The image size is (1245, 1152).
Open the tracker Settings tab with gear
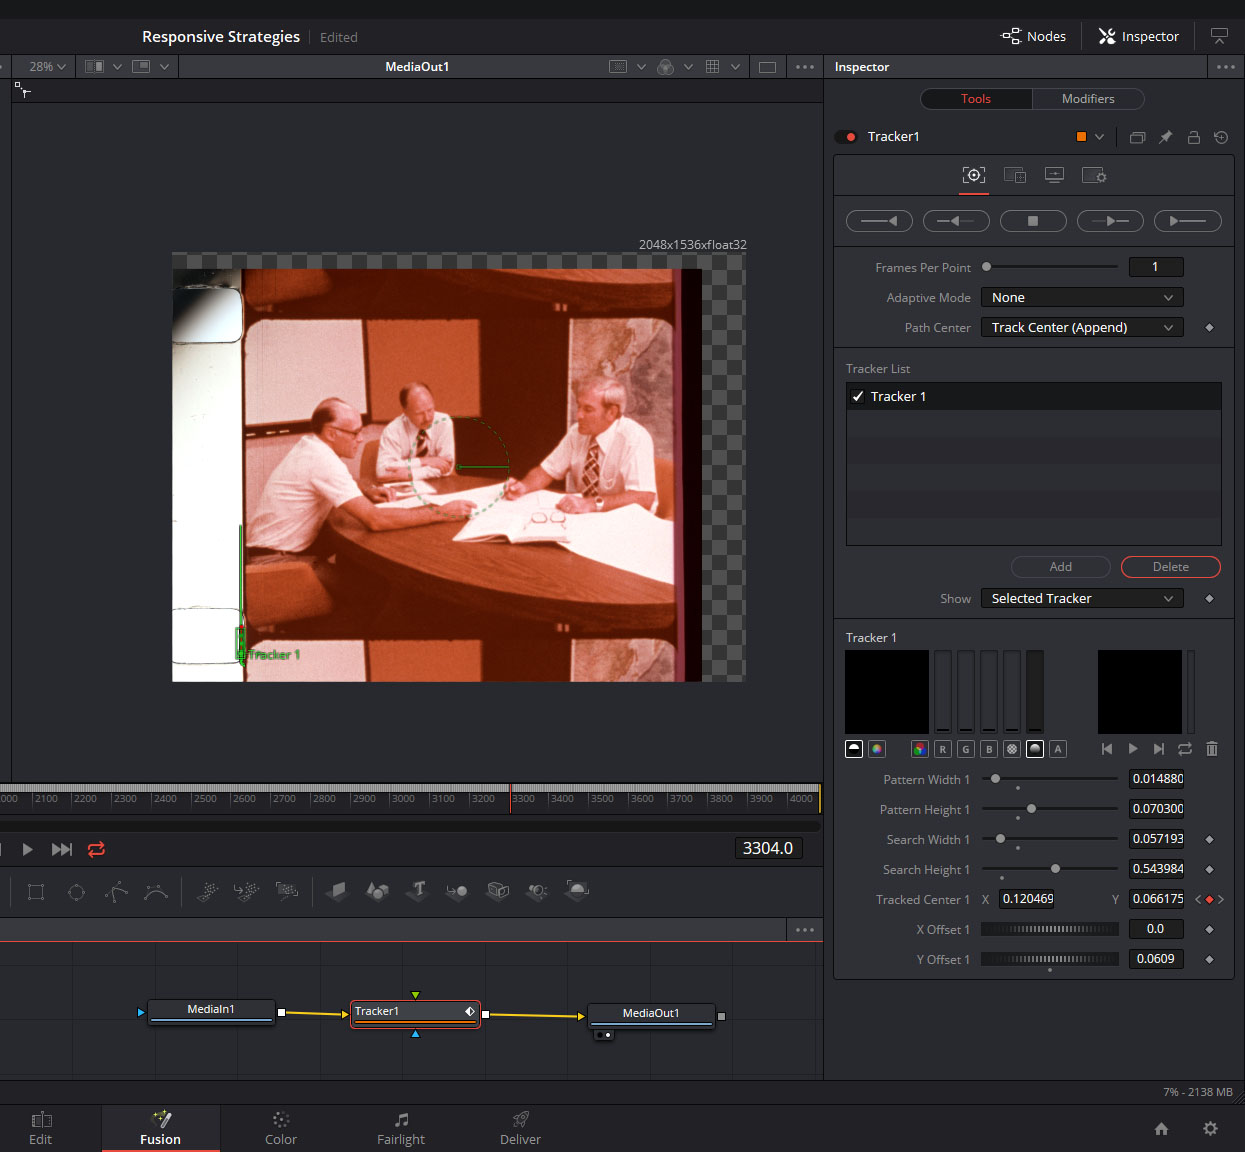point(1094,175)
